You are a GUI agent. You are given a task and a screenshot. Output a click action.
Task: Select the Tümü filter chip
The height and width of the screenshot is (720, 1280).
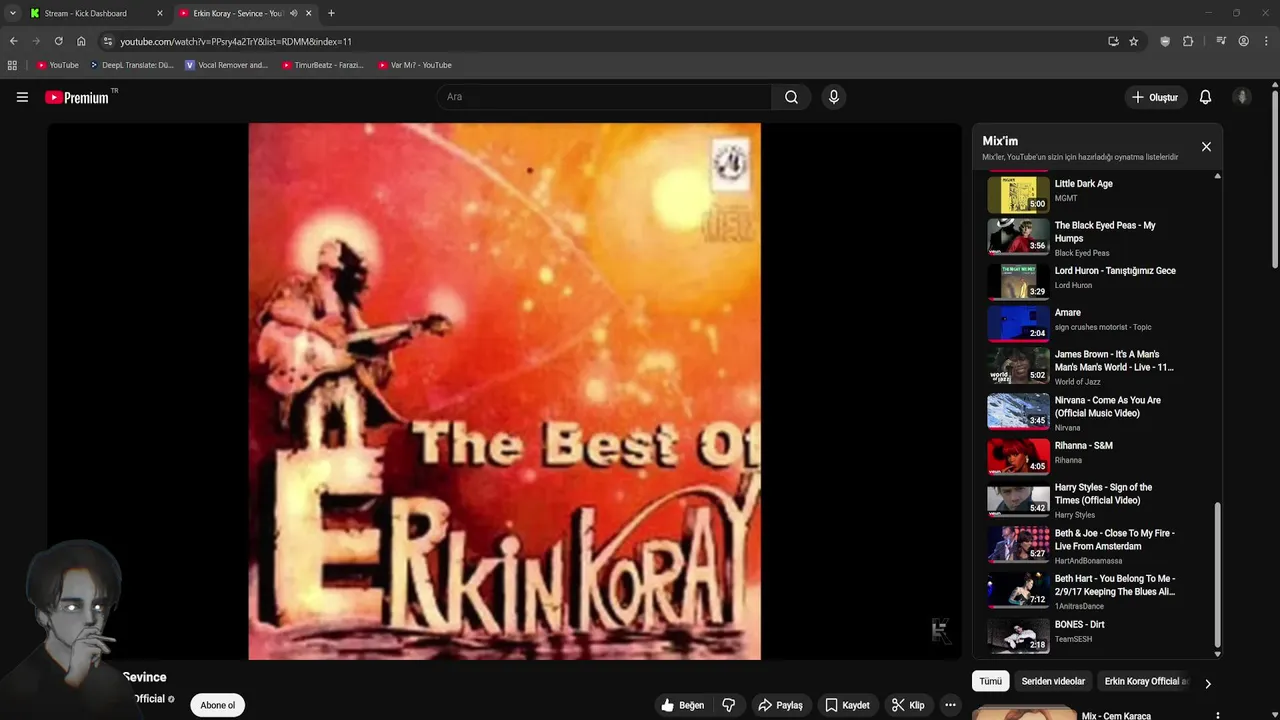[x=990, y=681]
